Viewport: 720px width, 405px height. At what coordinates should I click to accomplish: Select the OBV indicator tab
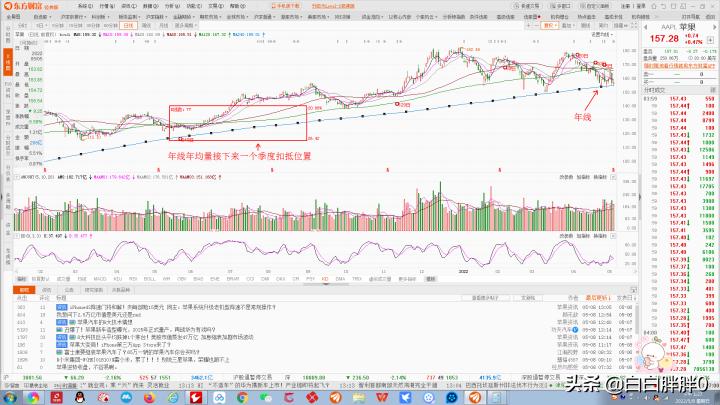[x=181, y=279]
